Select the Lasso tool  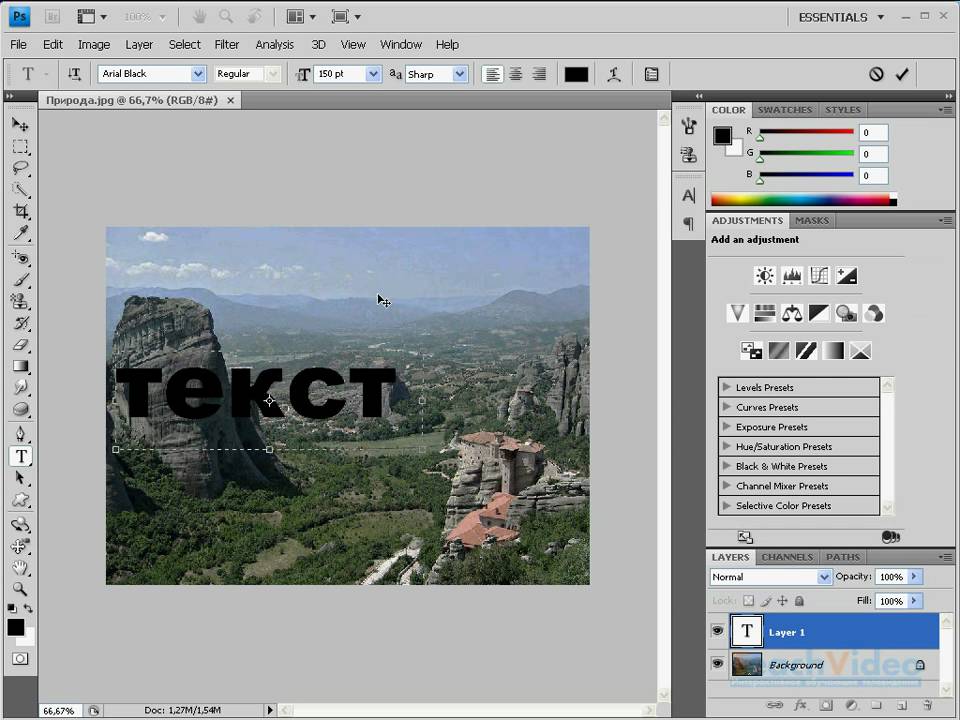20,168
